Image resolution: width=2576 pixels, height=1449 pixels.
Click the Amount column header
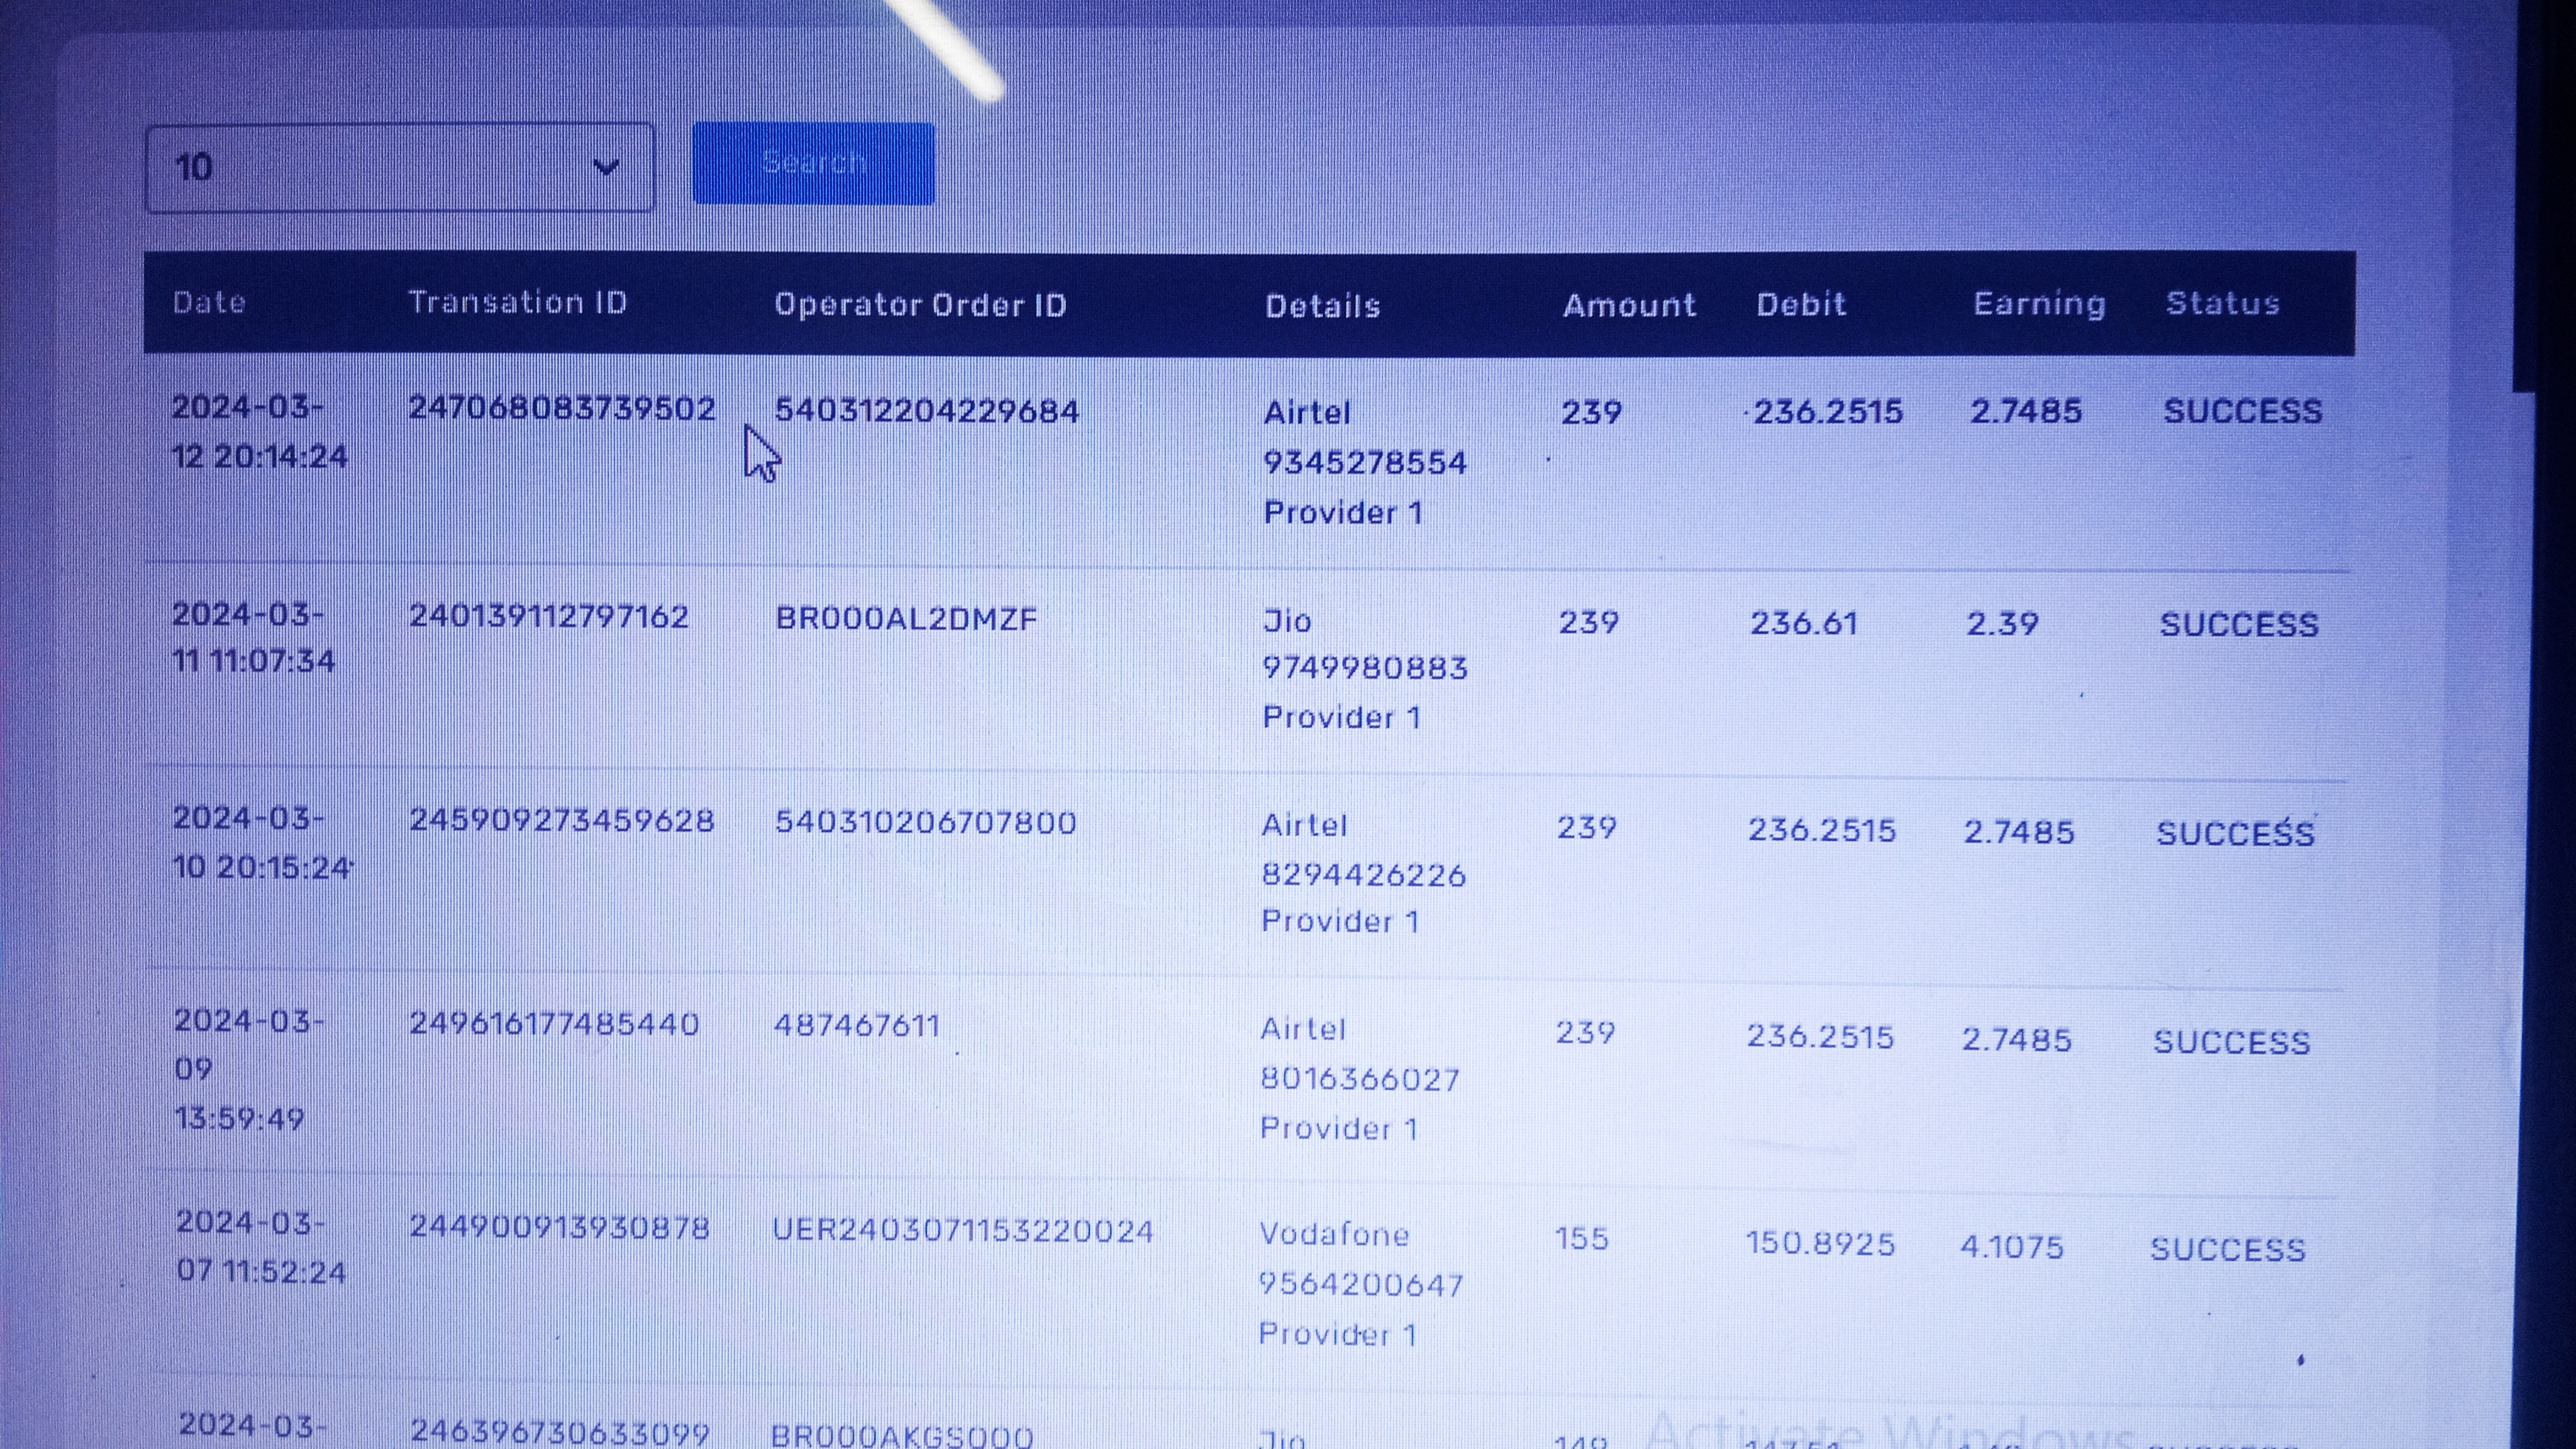[1629, 305]
